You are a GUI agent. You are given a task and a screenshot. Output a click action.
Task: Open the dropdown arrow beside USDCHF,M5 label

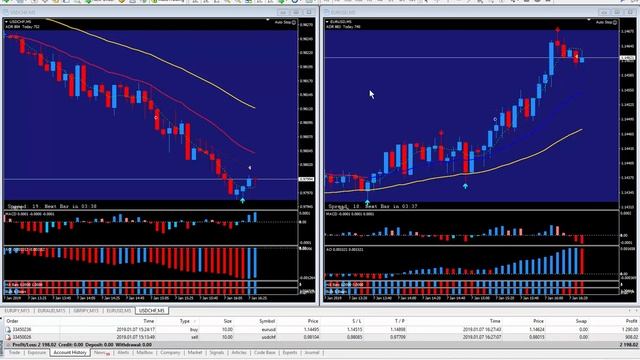[x=6, y=21]
